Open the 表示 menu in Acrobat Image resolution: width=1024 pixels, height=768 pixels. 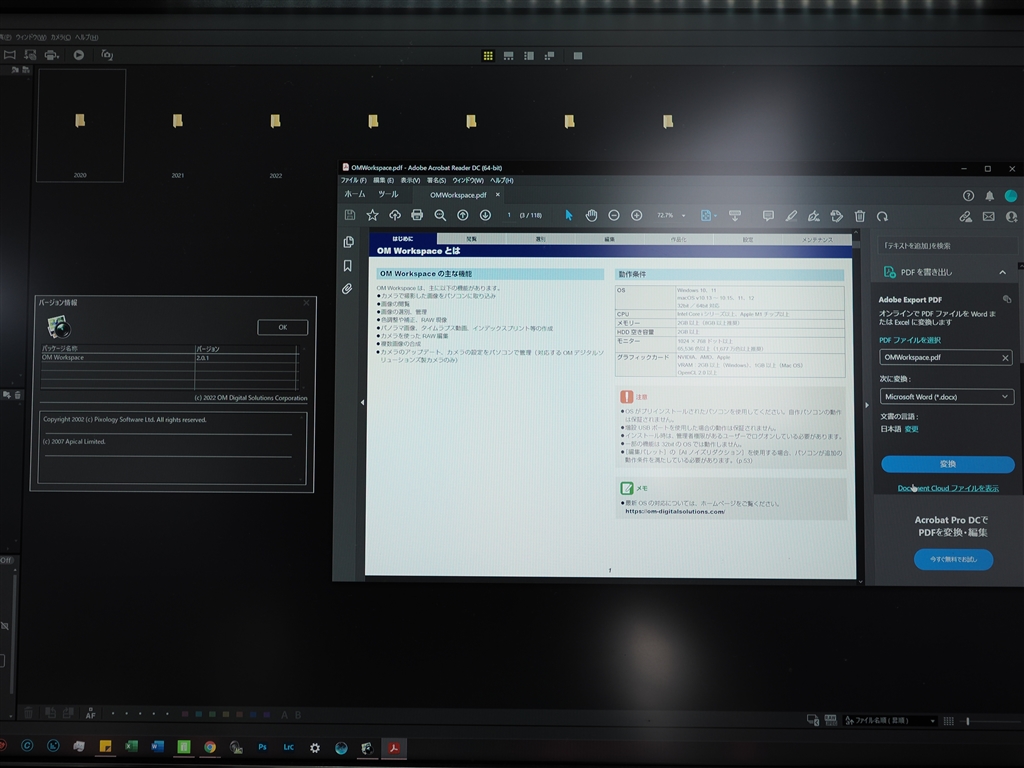coord(410,180)
